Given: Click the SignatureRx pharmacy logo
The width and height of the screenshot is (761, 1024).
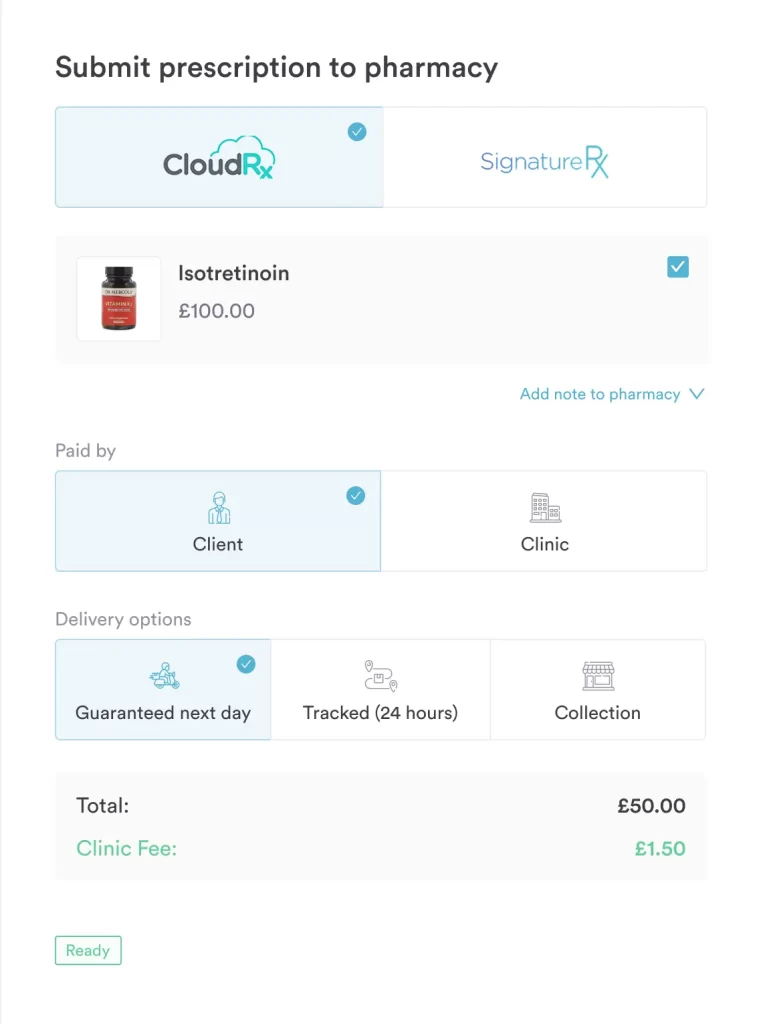Looking at the screenshot, I should pyautogui.click(x=544, y=160).
